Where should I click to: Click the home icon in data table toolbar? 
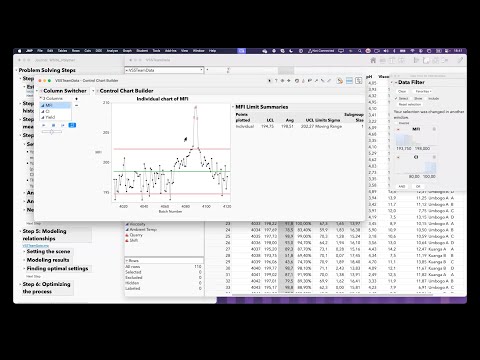pos(373,60)
